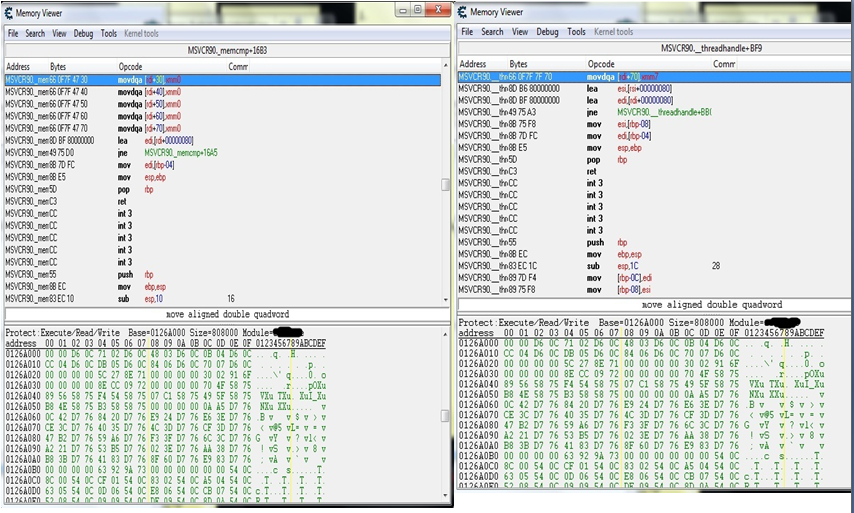Open the Search menu in left Memory Viewer
Viewport: 854px width, 513px height.
tap(35, 33)
